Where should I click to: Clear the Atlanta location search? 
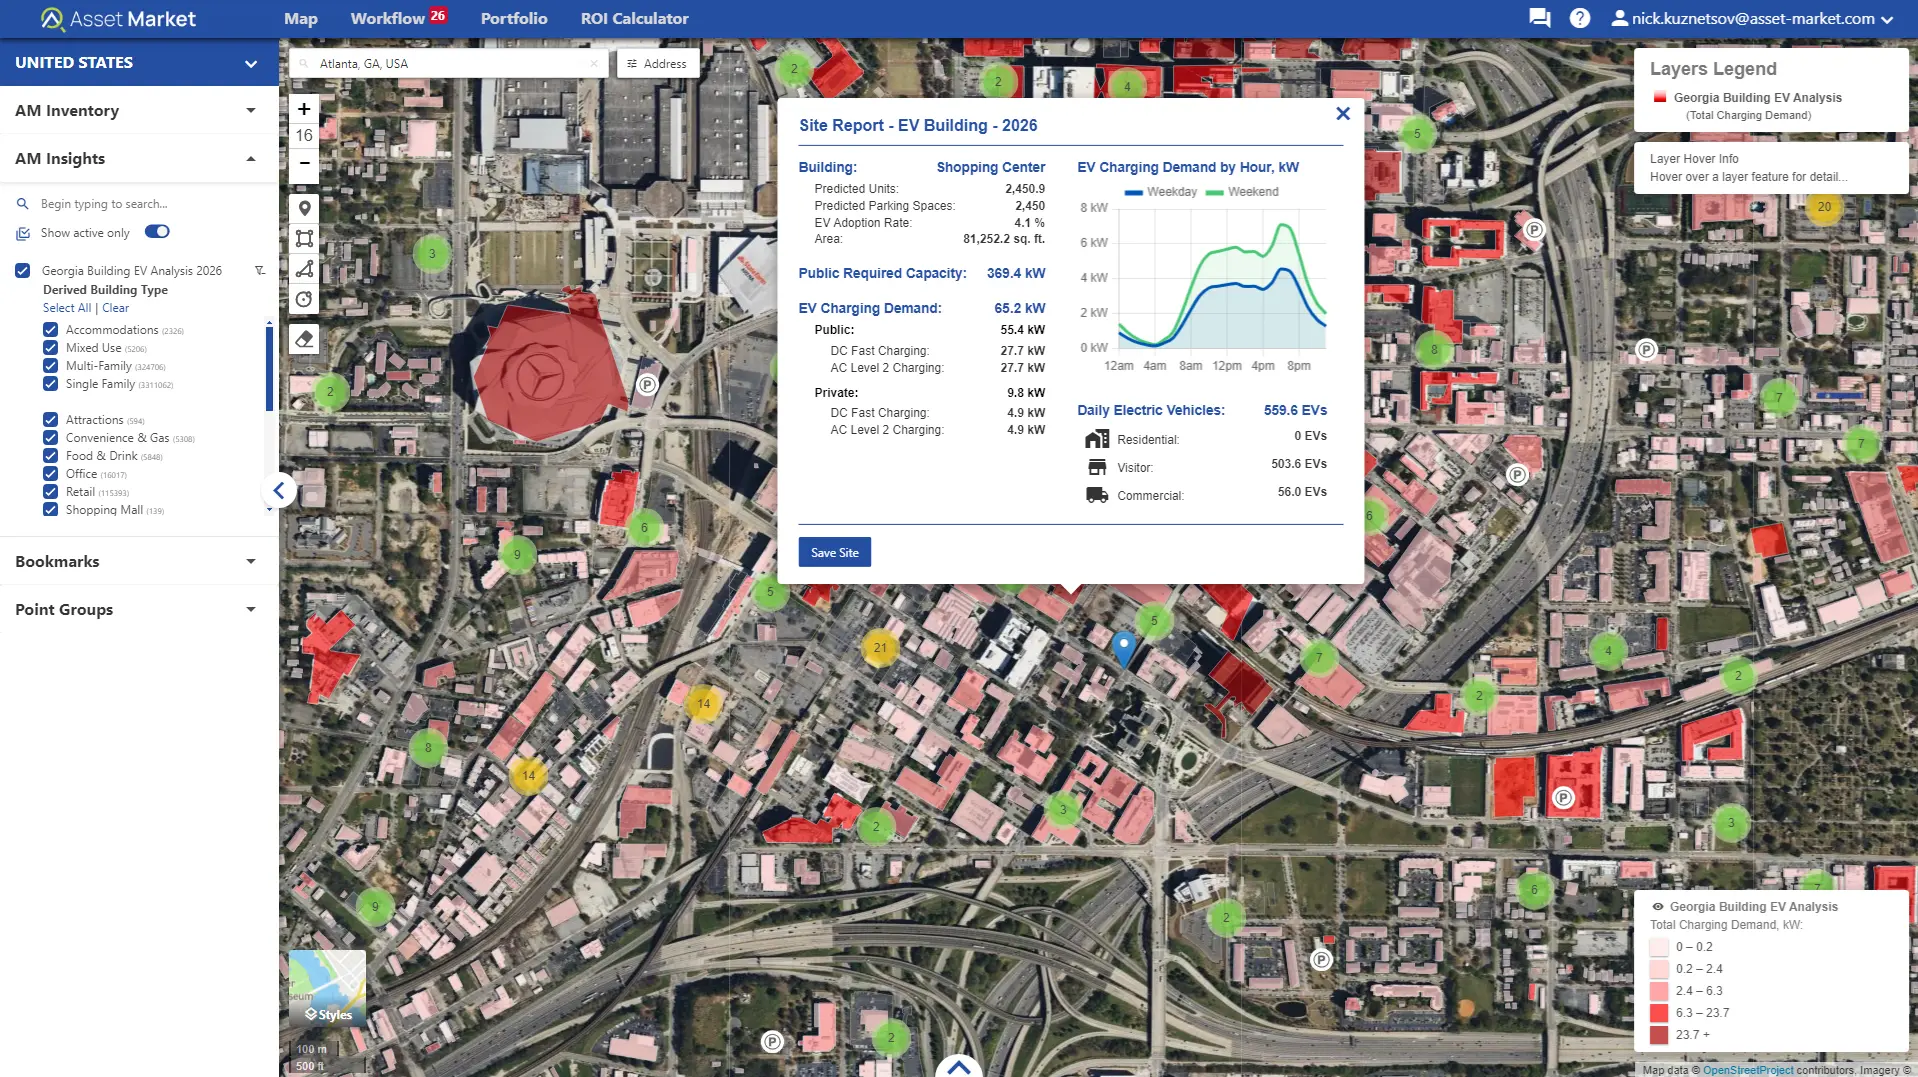click(x=594, y=63)
